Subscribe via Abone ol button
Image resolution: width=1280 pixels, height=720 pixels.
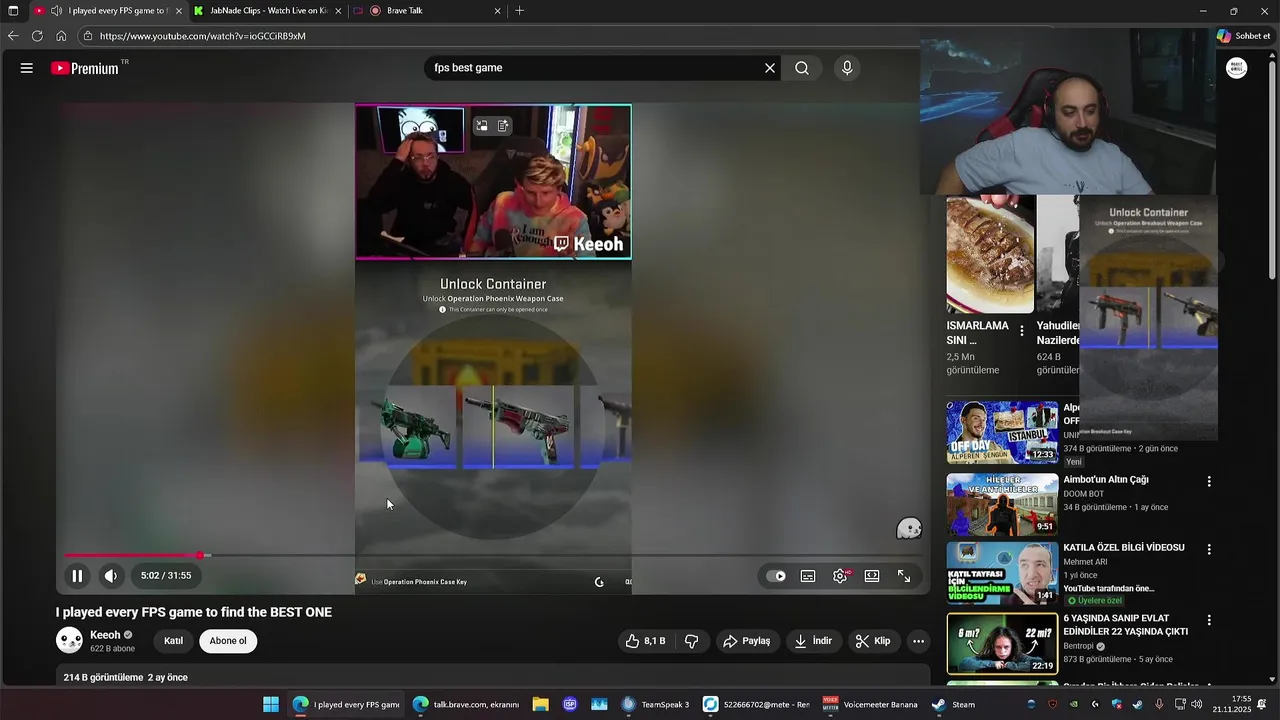[228, 641]
